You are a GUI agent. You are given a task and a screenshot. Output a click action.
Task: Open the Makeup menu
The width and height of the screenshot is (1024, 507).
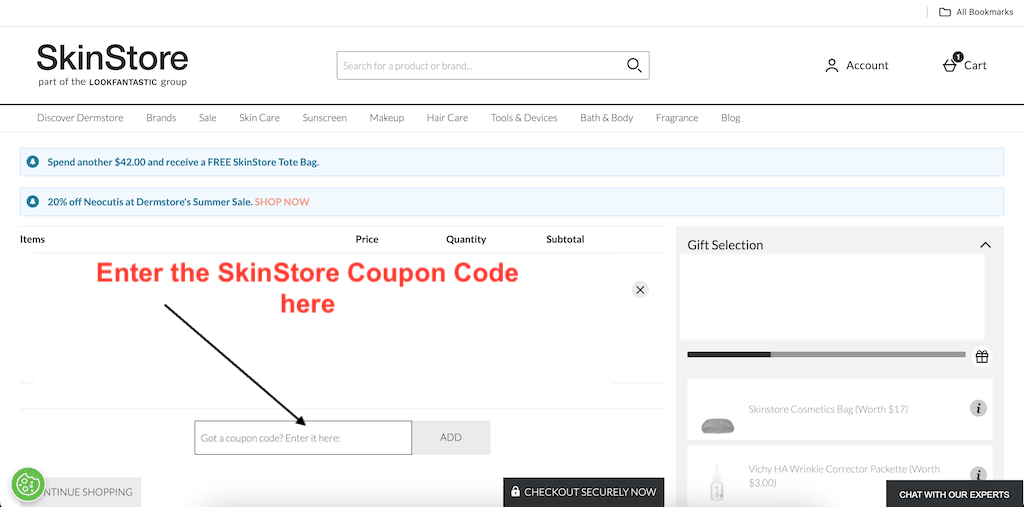pyautogui.click(x=387, y=118)
